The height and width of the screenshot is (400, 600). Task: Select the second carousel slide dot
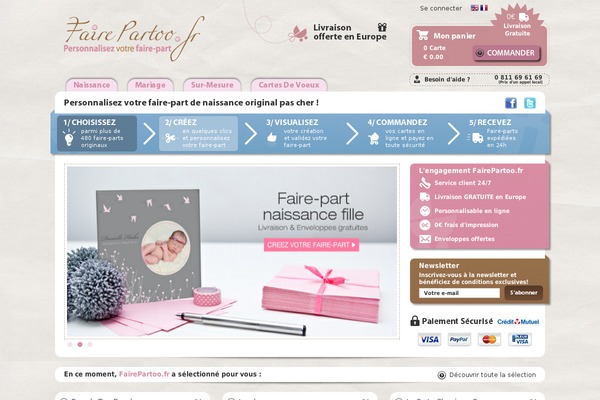pos(80,344)
